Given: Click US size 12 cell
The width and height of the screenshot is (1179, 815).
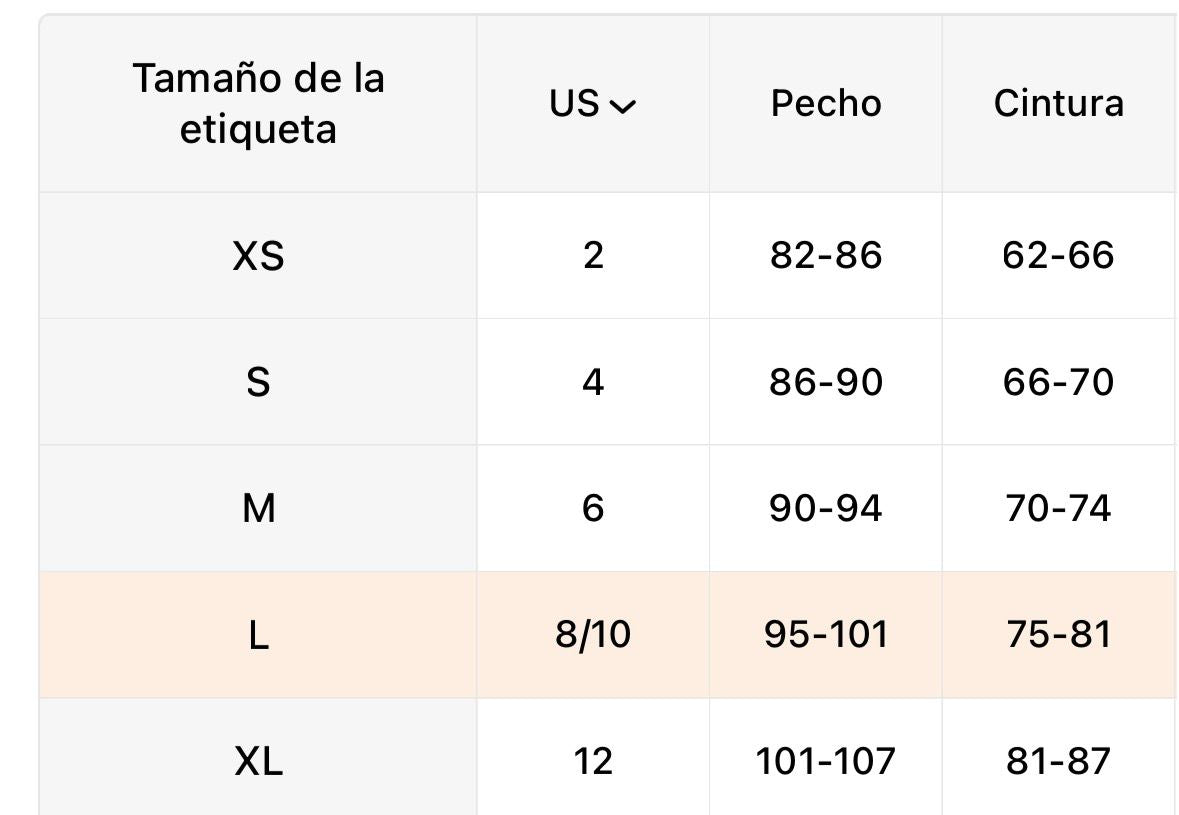Looking at the screenshot, I should coord(593,762).
